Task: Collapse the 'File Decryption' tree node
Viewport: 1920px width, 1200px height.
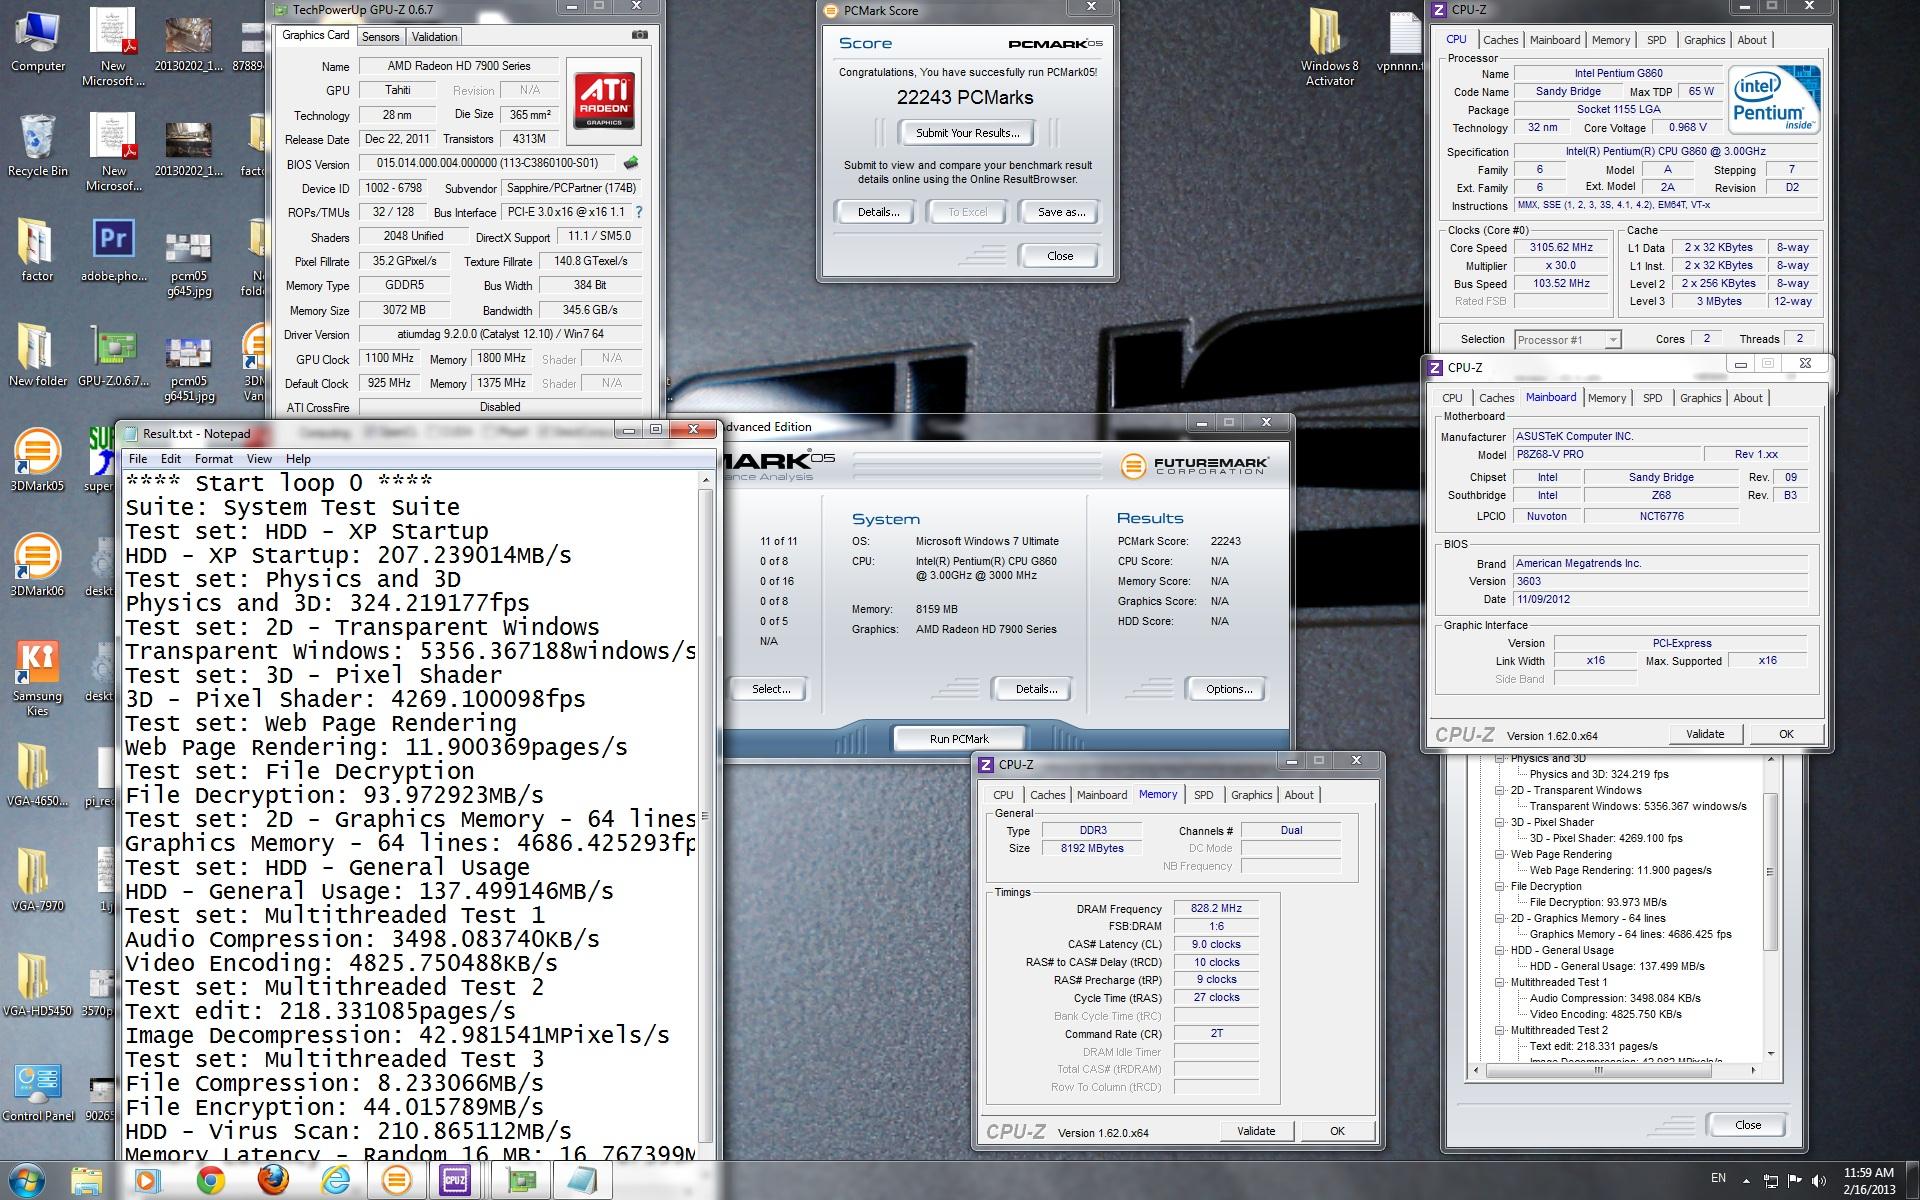Action: 1500,886
